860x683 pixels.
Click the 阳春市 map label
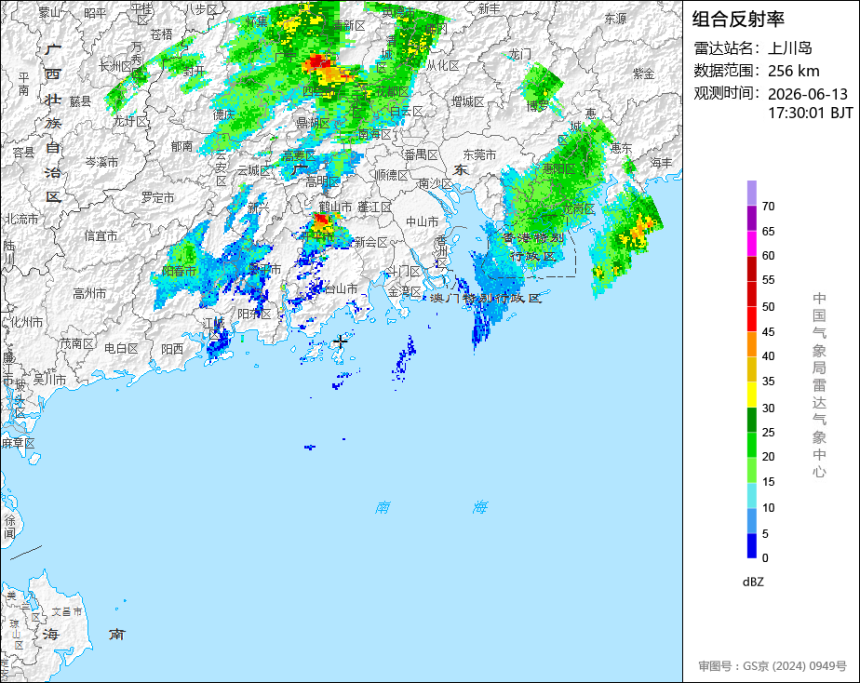(x=179, y=271)
